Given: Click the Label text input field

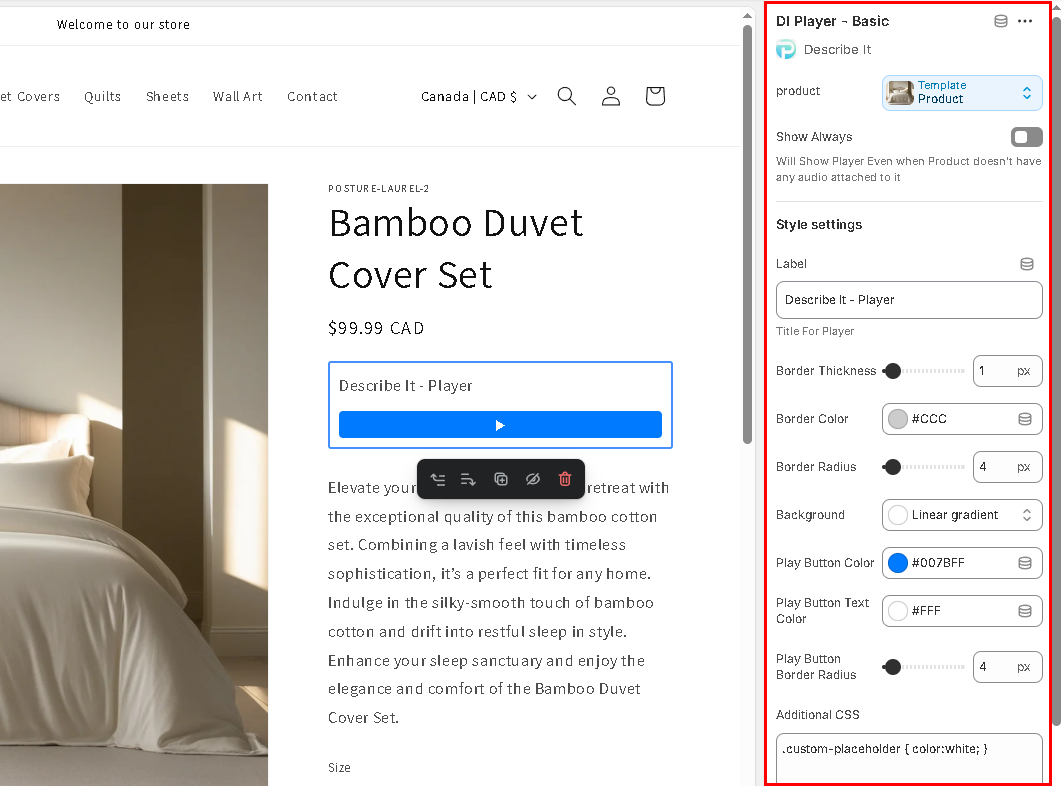Looking at the screenshot, I should (x=909, y=300).
